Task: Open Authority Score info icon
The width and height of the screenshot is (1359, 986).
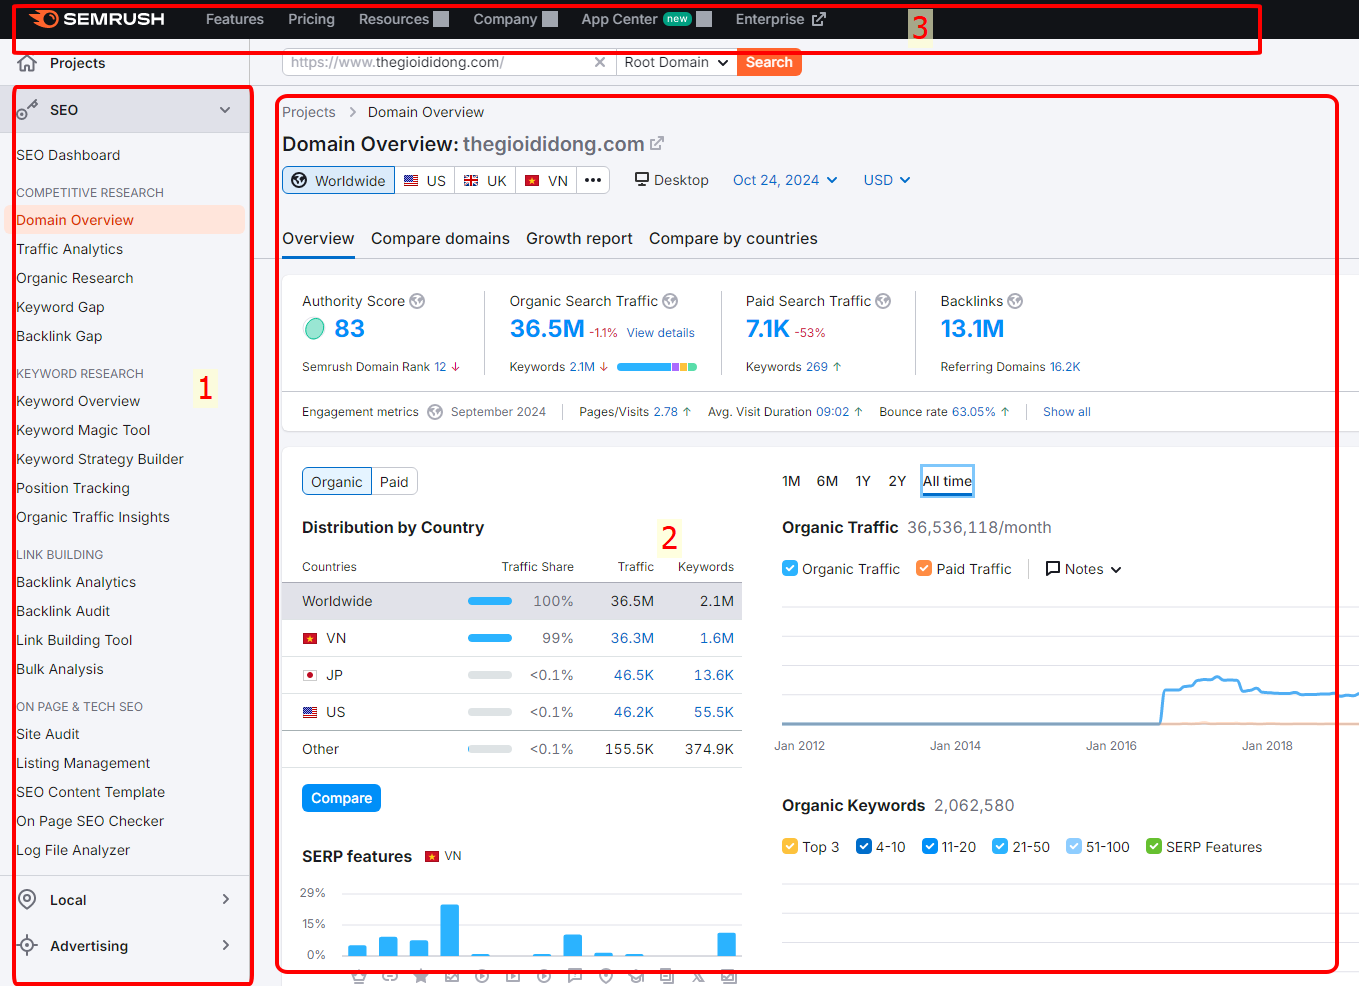Action: (417, 301)
